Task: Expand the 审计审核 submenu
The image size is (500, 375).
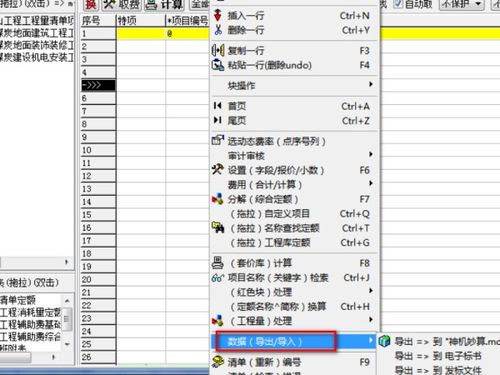Action: point(293,155)
